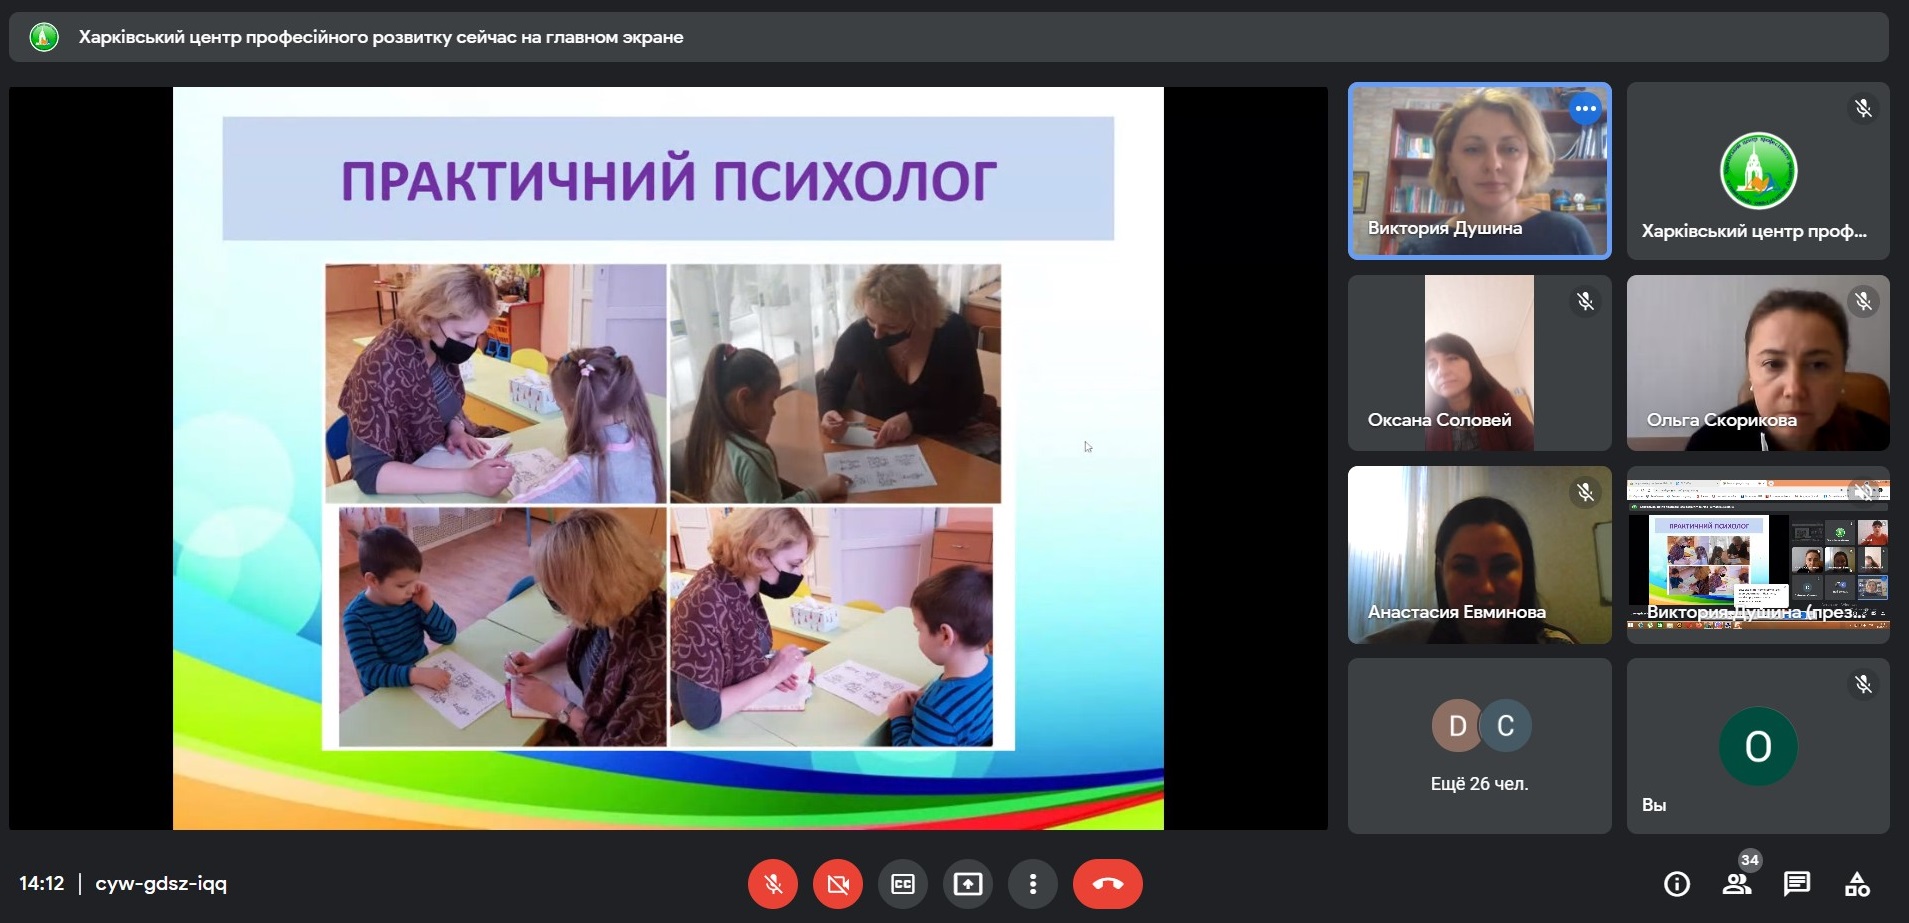Turn on closed captions (CC)
This screenshot has width=1909, height=923.
903,884
